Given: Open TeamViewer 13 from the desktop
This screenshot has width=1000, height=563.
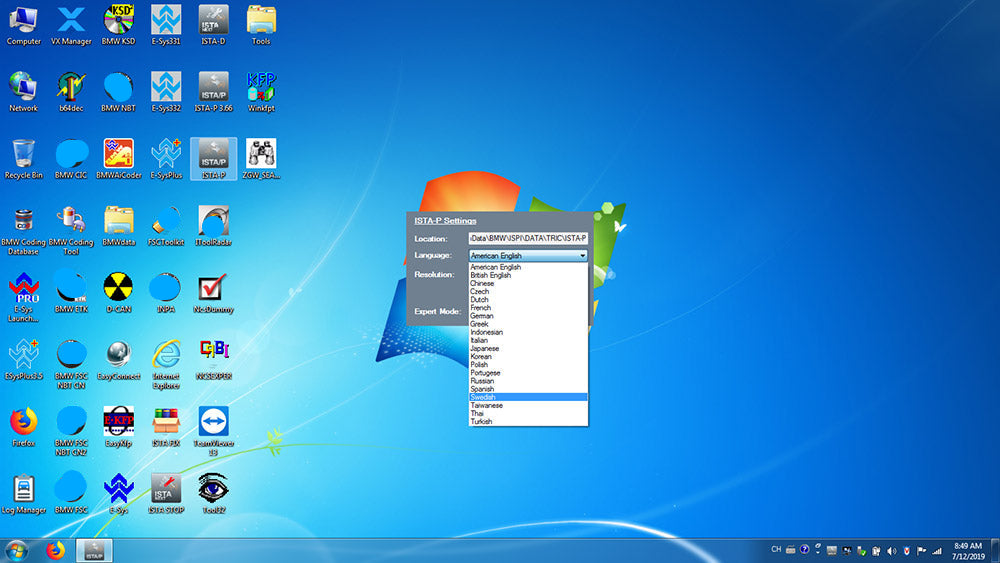Looking at the screenshot, I should point(213,423).
